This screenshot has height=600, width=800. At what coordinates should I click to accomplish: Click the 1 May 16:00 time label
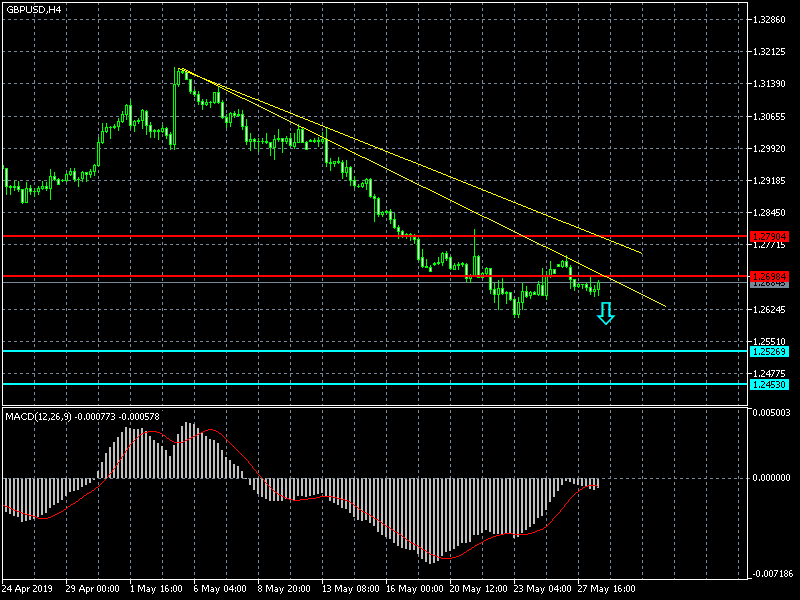(158, 589)
